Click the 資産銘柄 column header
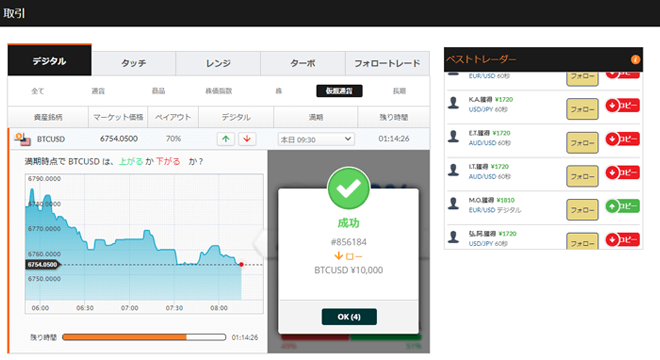The width and height of the screenshot is (660, 360). [48, 117]
